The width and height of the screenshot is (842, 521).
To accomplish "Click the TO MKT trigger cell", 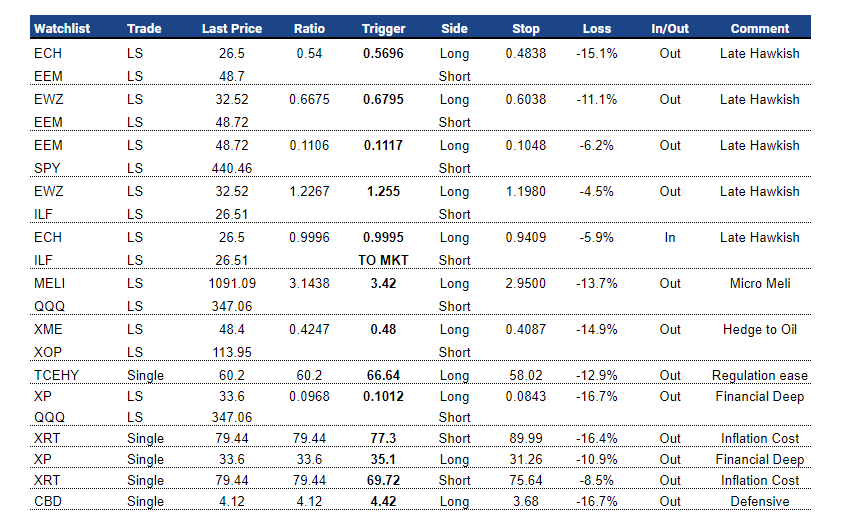I will [x=383, y=260].
